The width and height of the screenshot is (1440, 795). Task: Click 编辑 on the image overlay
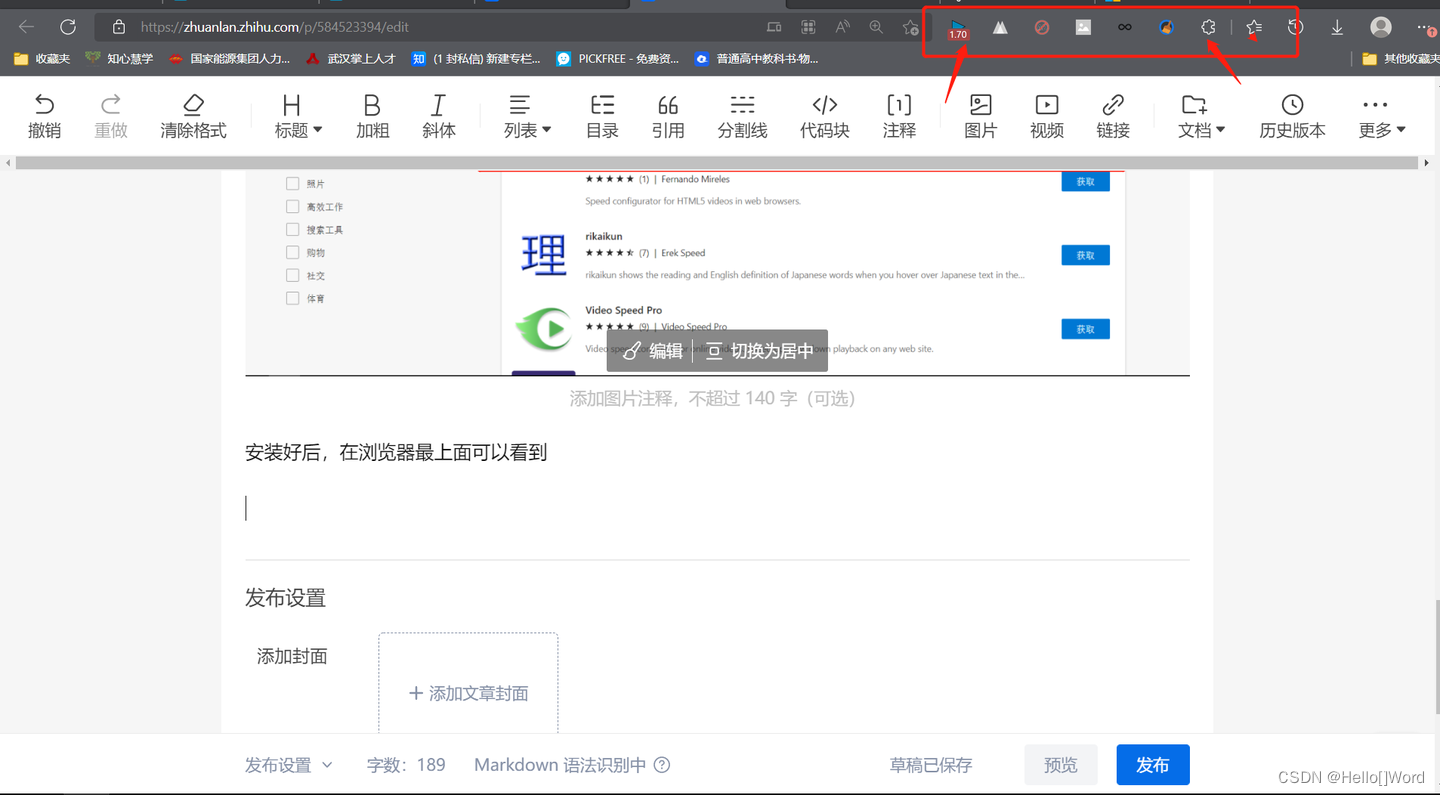[652, 351]
